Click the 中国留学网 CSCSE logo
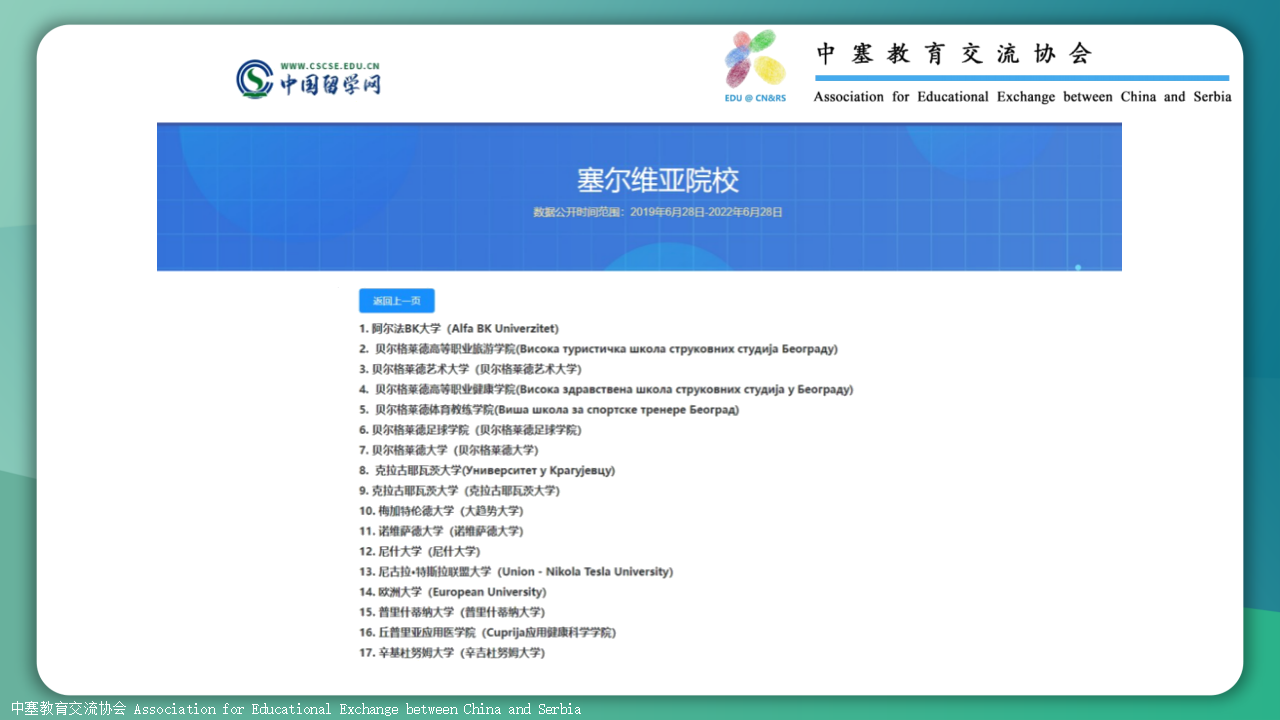1280x720 pixels. pos(308,79)
